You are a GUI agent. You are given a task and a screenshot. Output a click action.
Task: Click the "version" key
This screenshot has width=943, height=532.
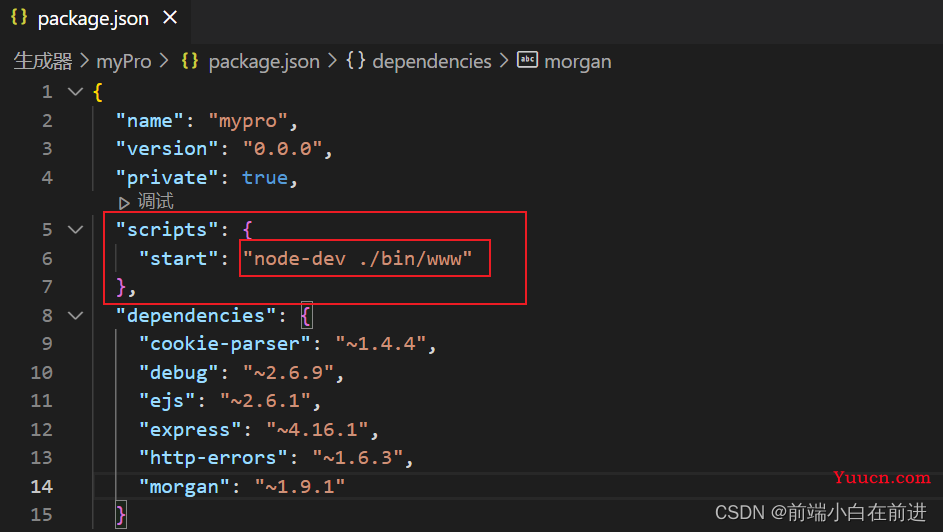(x=167, y=148)
